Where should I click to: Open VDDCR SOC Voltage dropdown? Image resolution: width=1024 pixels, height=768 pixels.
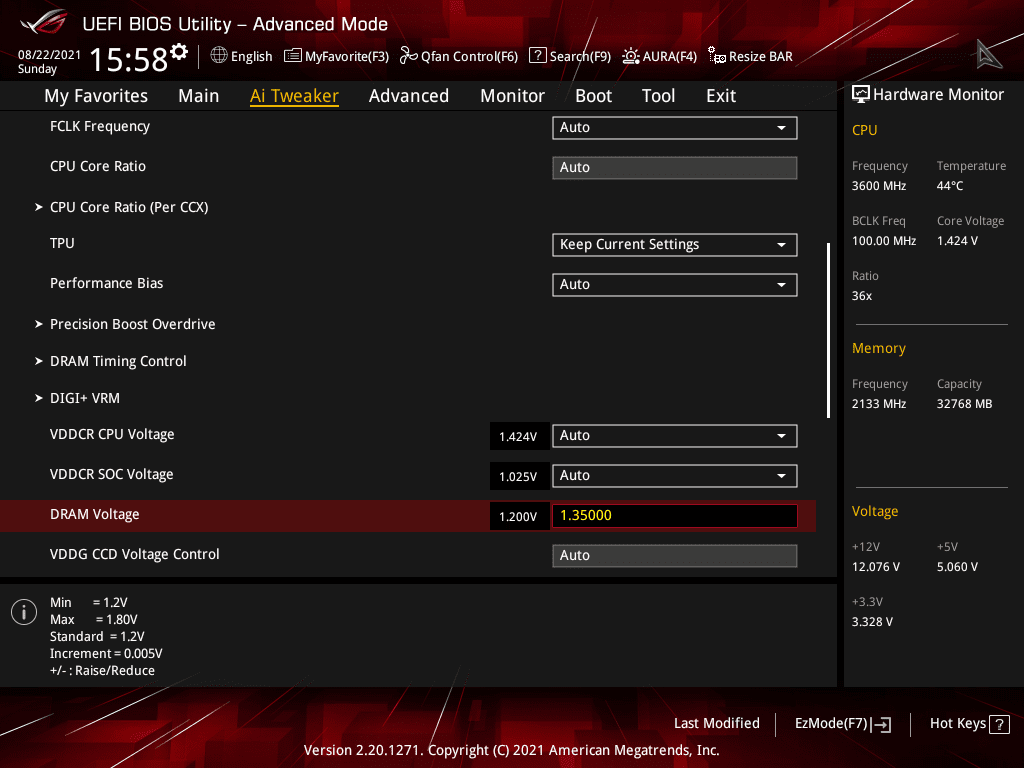tap(675, 475)
